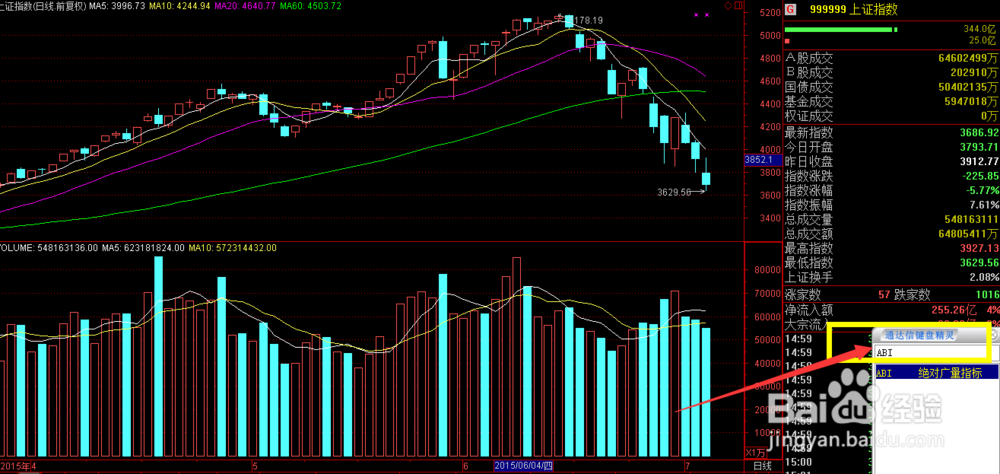Screen dimensions: 1000x474
Task: Click the 最新指数 3686.92 row
Action: 892,133
